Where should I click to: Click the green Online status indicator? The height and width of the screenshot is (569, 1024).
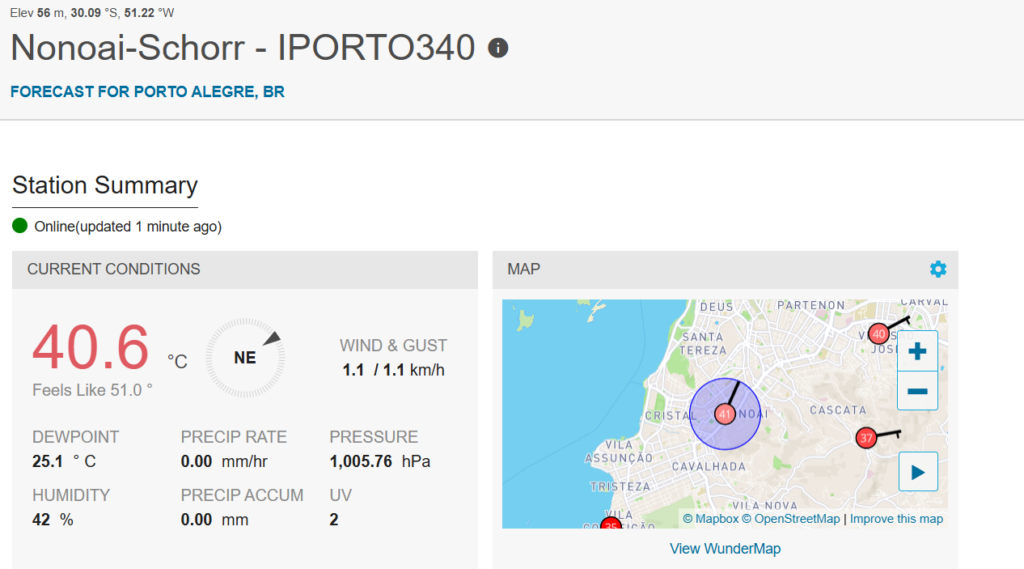20,226
